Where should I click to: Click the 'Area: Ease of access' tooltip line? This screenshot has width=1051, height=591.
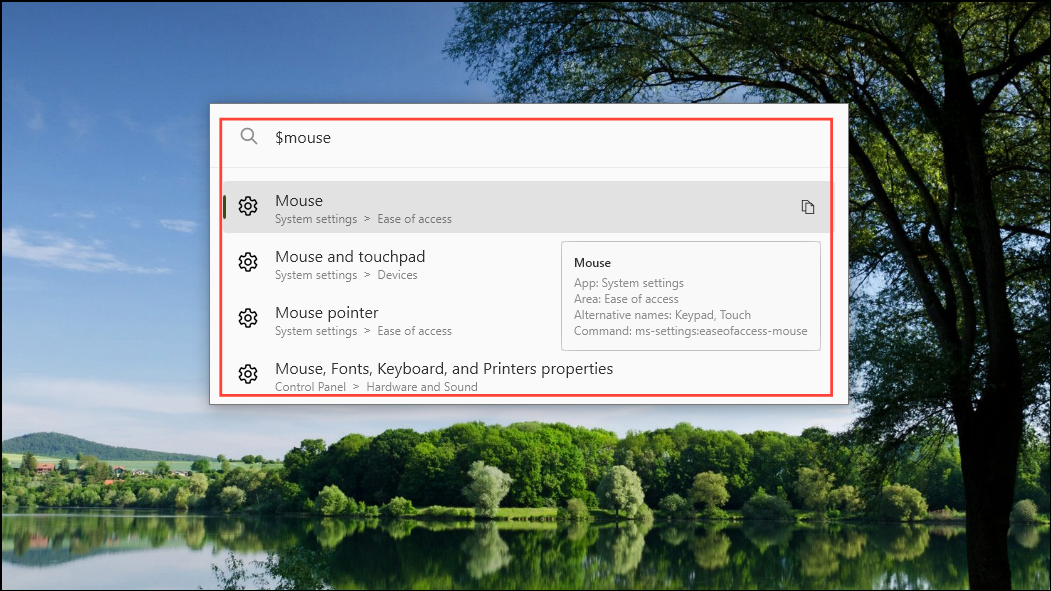point(626,299)
